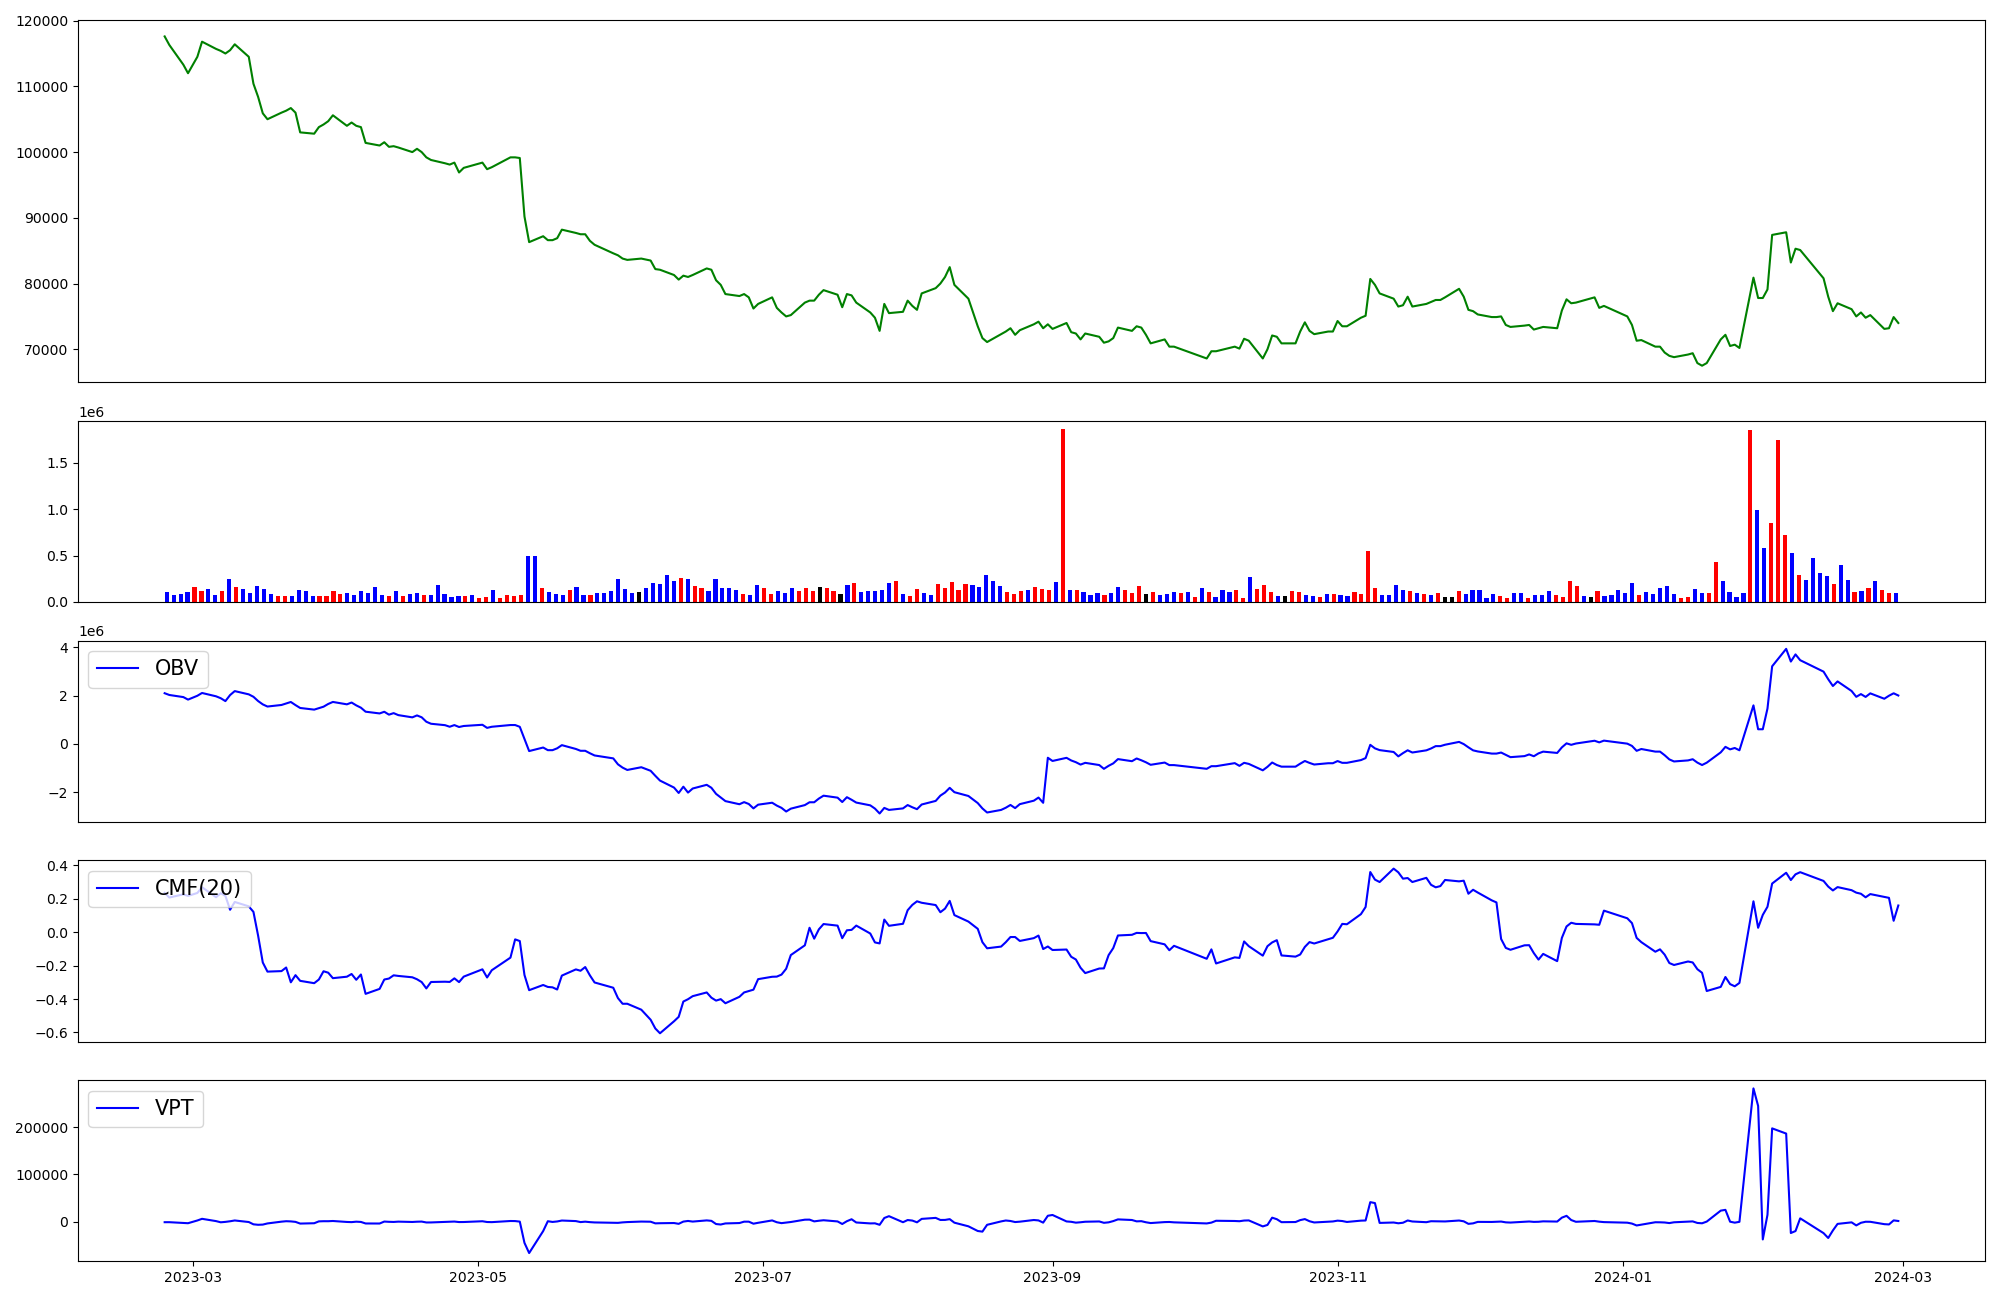The height and width of the screenshot is (1300, 2000).
Task: Click the tallest red volume bar in September 2023
Action: [1063, 515]
